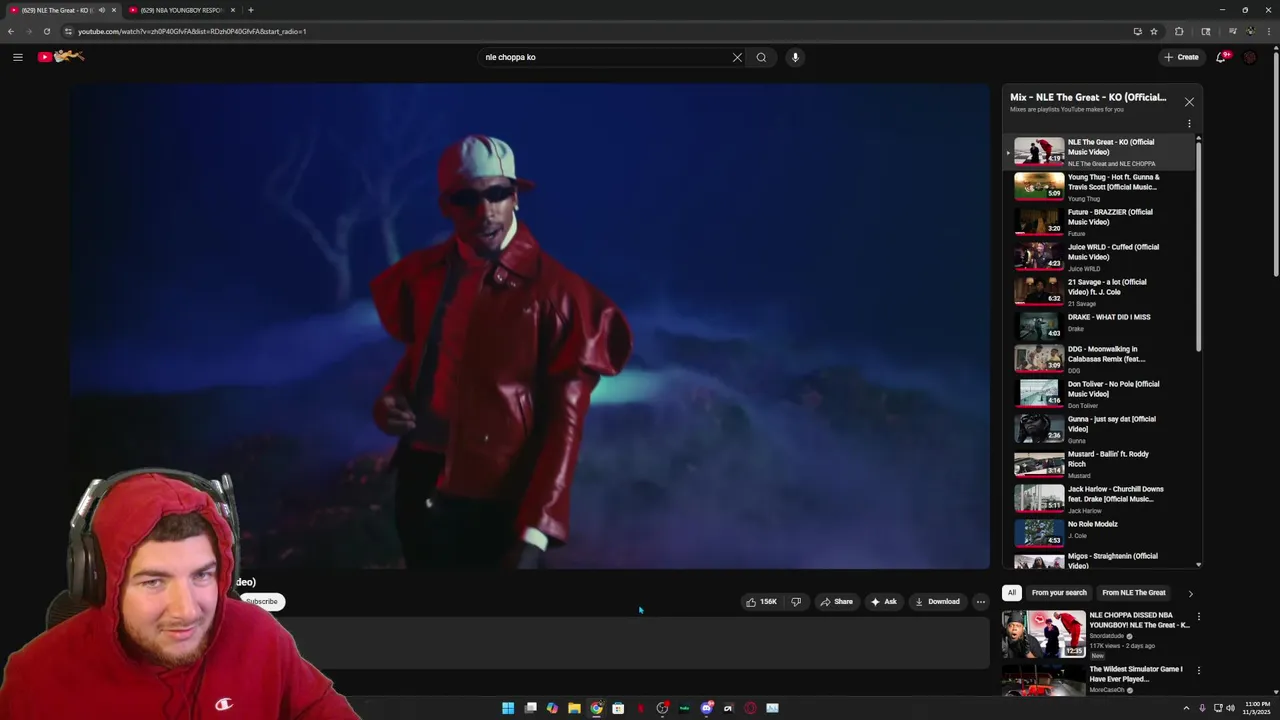Open the Create button
1280x720 pixels.
[1181, 57]
